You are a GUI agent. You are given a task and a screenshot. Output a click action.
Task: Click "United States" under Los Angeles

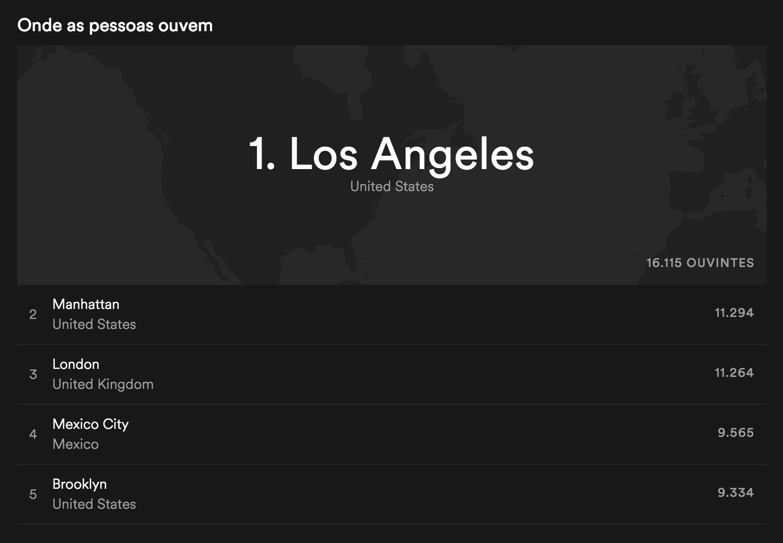pyautogui.click(x=392, y=186)
